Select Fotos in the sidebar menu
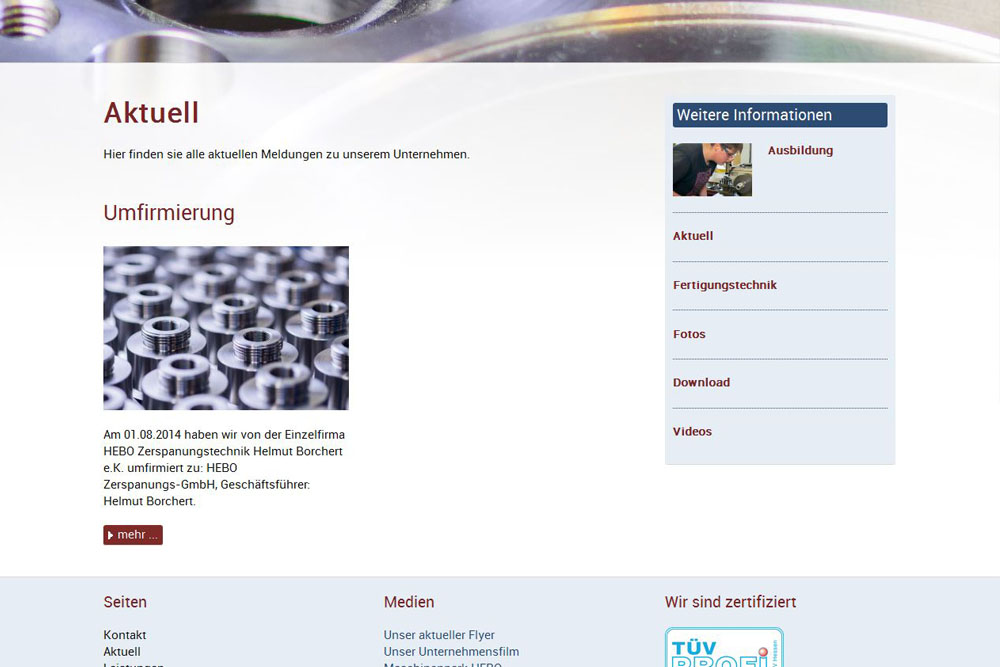 (689, 334)
